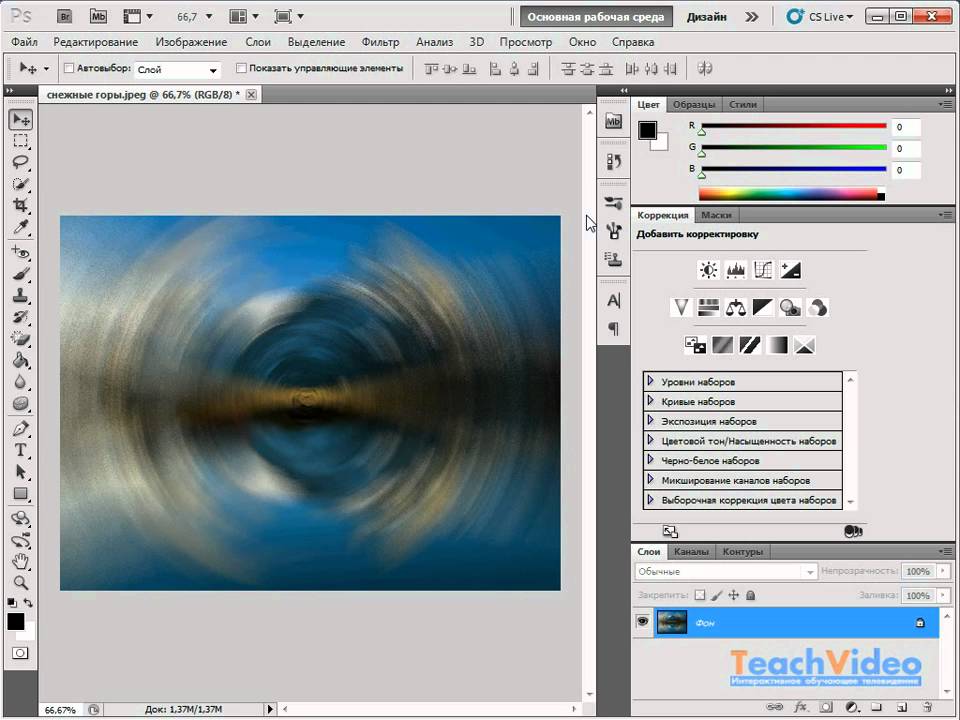
Task: Switch to the Маски tab
Action: [x=716, y=216]
